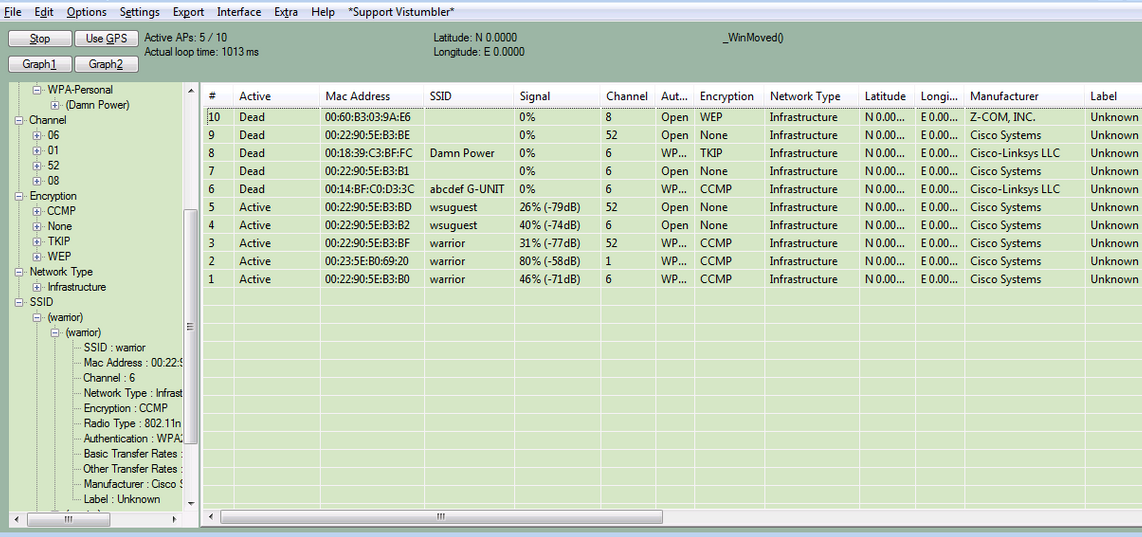The height and width of the screenshot is (537, 1142).
Task: Expand the channel 52 tree node
Action: 37,166
